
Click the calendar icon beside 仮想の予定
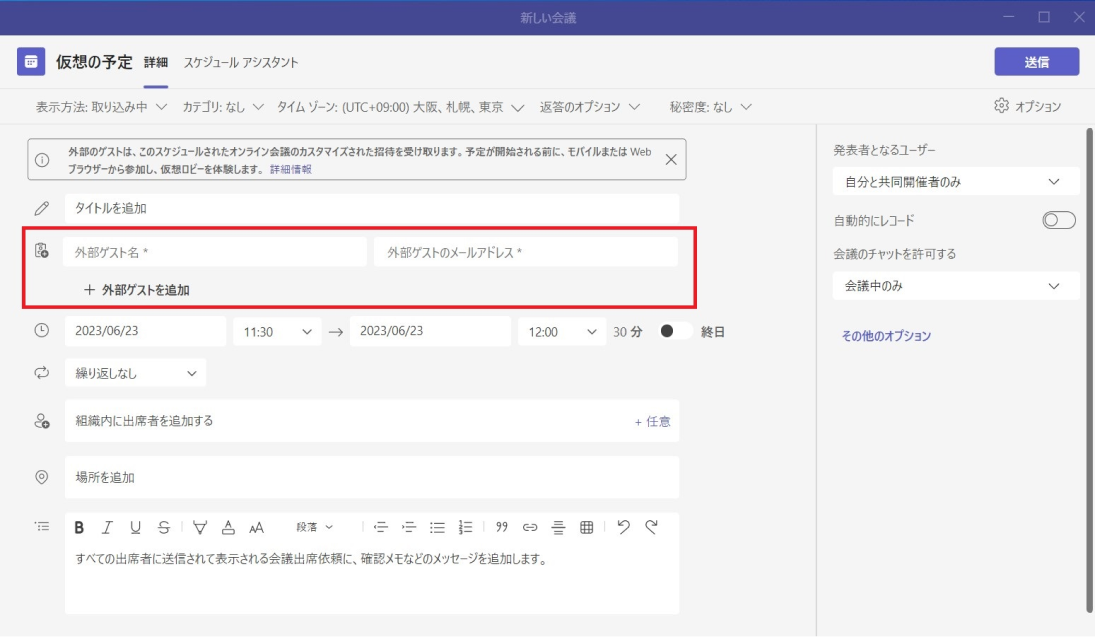click(31, 61)
